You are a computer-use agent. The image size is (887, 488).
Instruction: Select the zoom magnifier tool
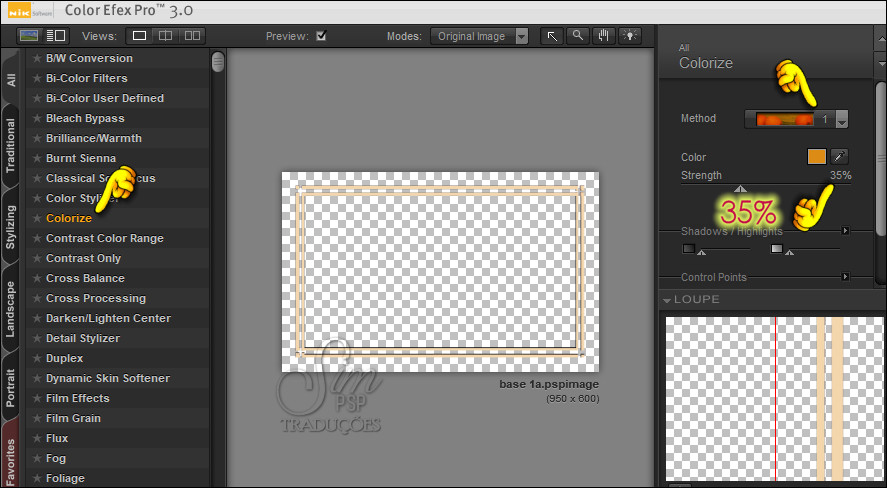click(x=578, y=36)
